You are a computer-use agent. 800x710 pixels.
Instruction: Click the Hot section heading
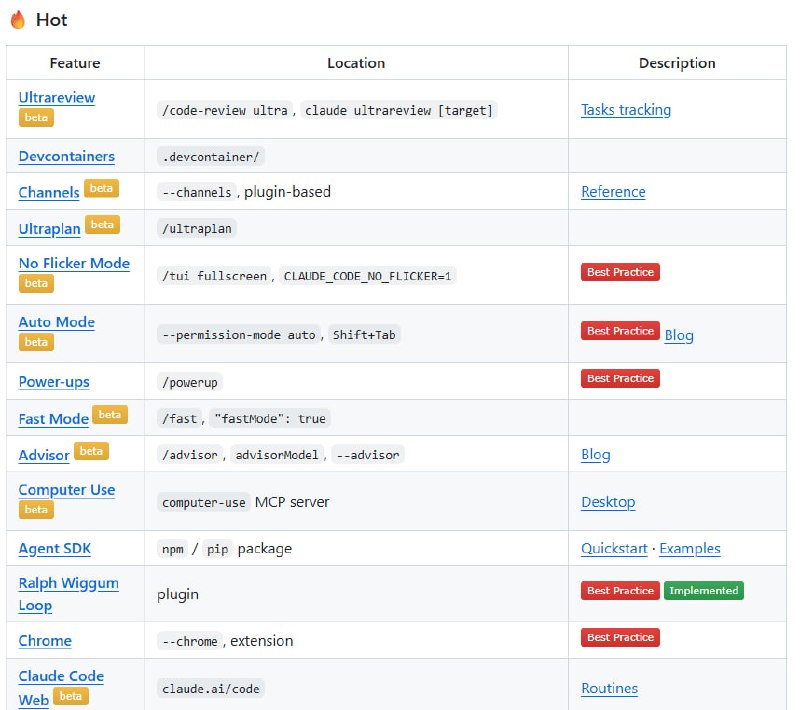pos(52,20)
